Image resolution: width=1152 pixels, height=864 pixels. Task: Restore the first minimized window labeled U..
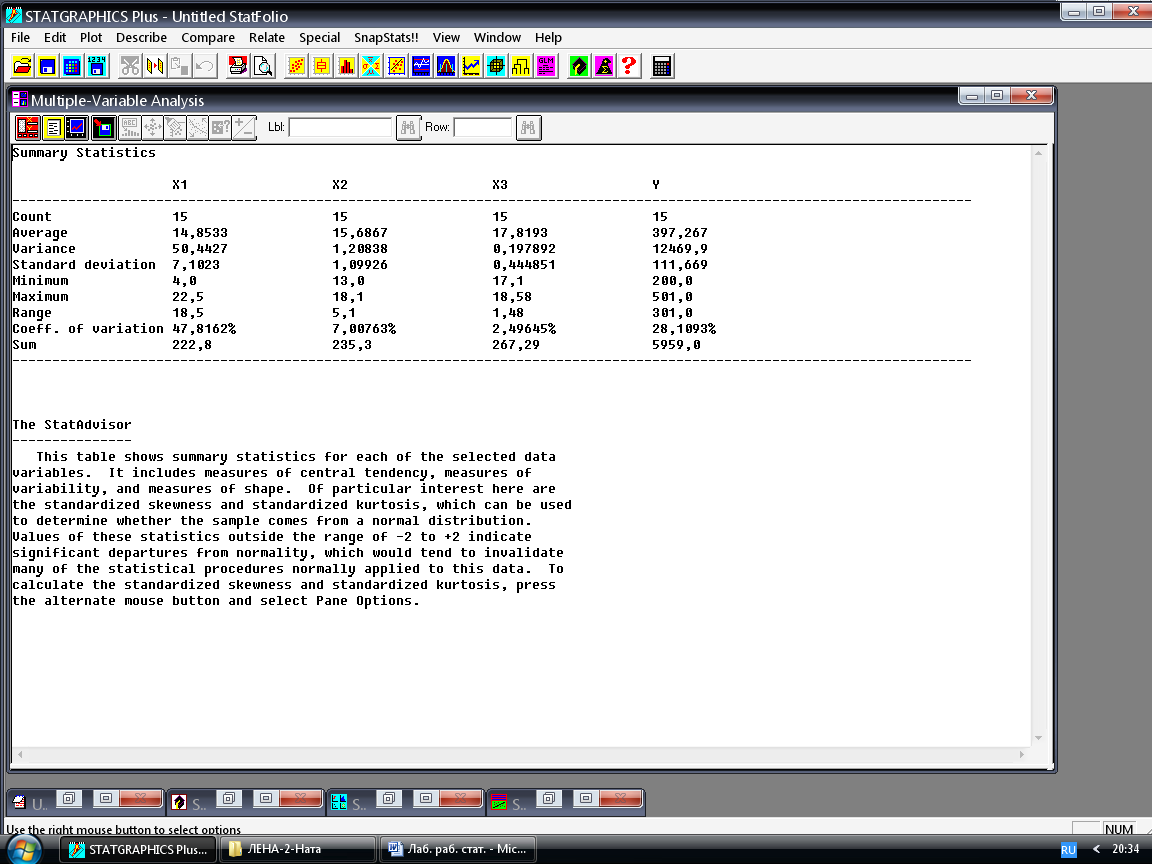click(x=68, y=798)
